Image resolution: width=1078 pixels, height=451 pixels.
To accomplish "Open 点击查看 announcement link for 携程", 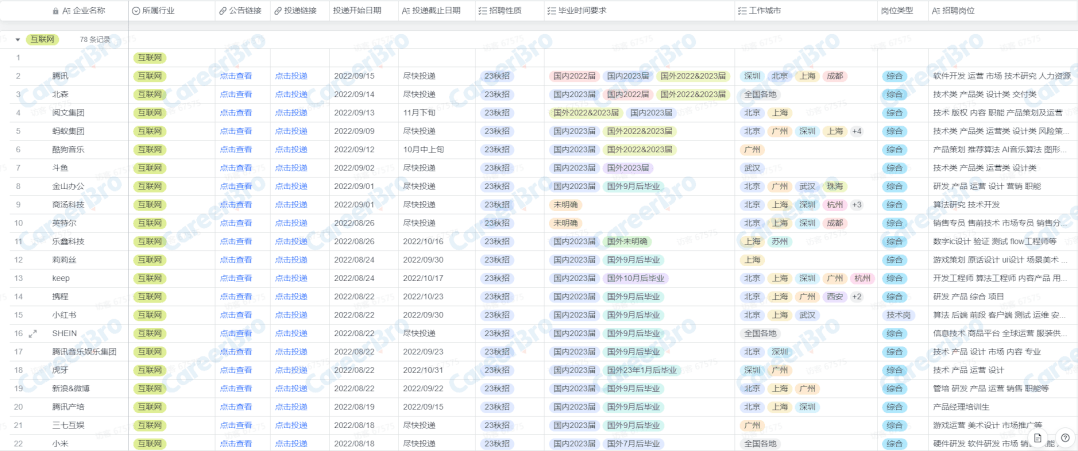I will (x=236, y=296).
